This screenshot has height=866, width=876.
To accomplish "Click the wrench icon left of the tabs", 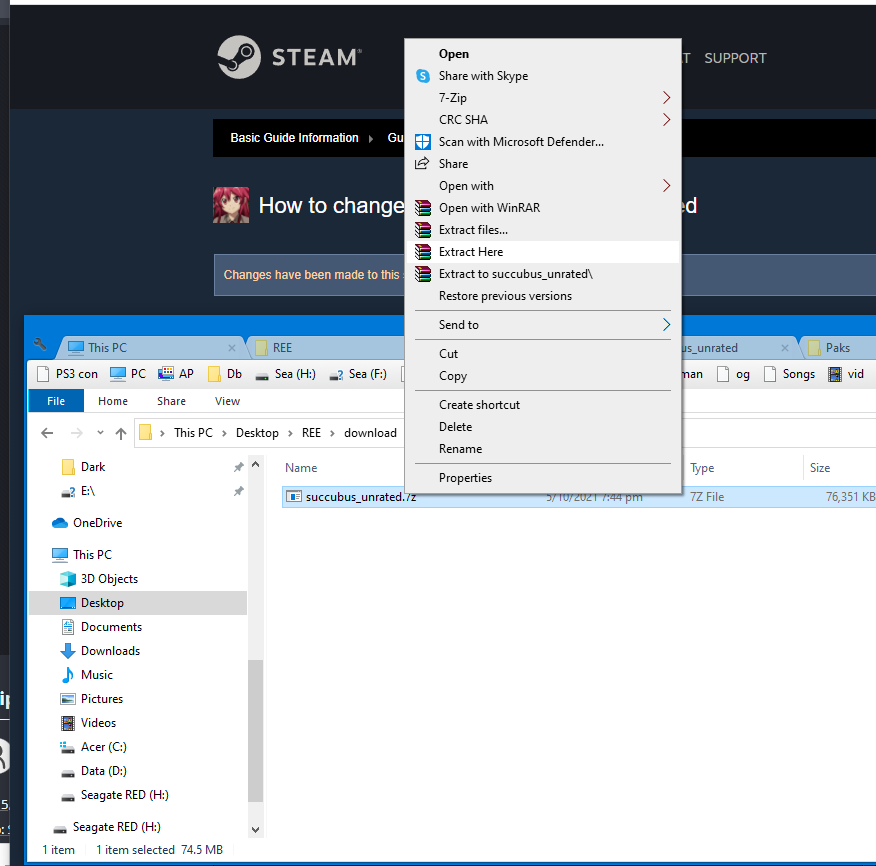I will pos(40,346).
